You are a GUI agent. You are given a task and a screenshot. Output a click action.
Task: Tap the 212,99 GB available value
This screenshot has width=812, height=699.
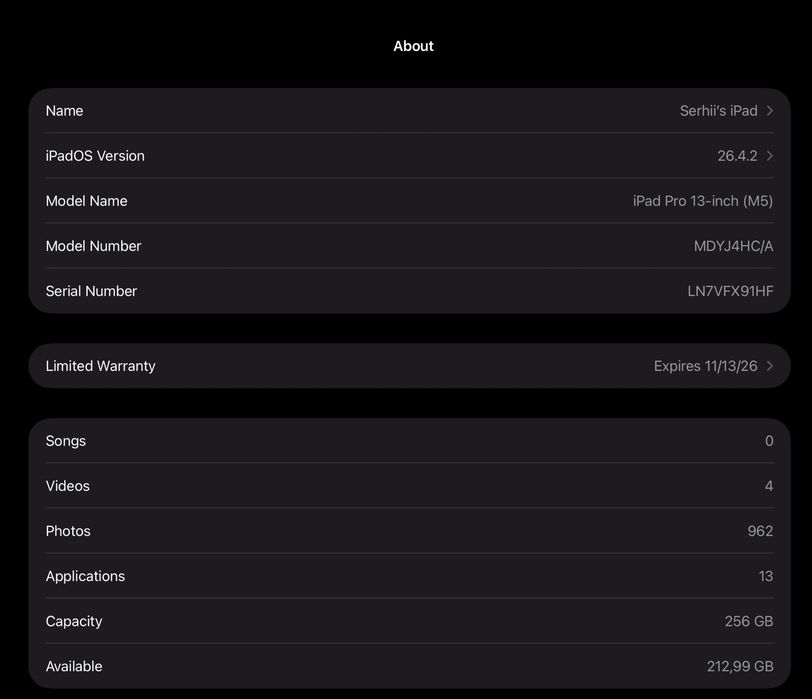coord(740,666)
